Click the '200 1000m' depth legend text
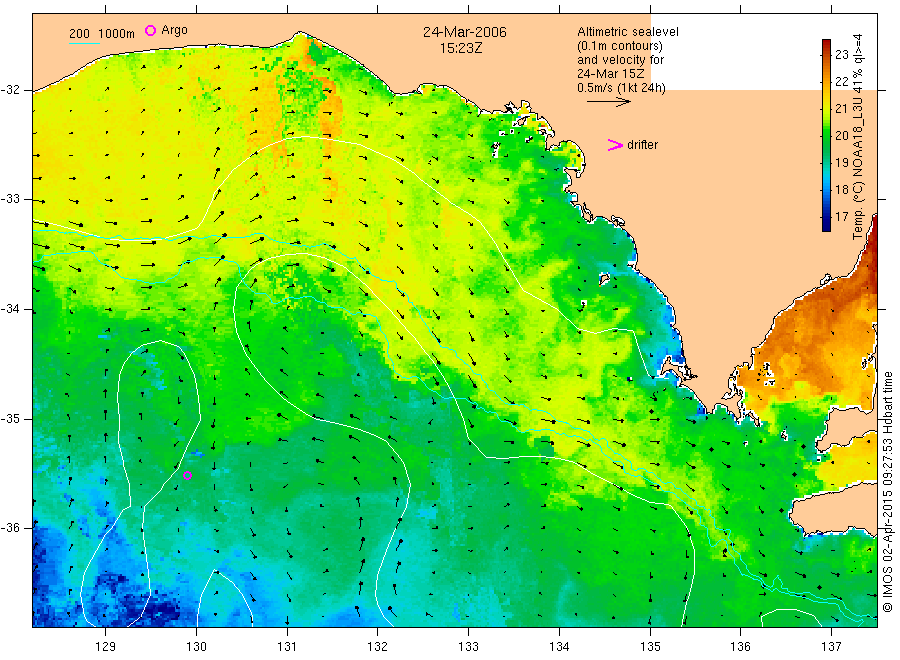The image size is (900, 660). click(x=102, y=34)
